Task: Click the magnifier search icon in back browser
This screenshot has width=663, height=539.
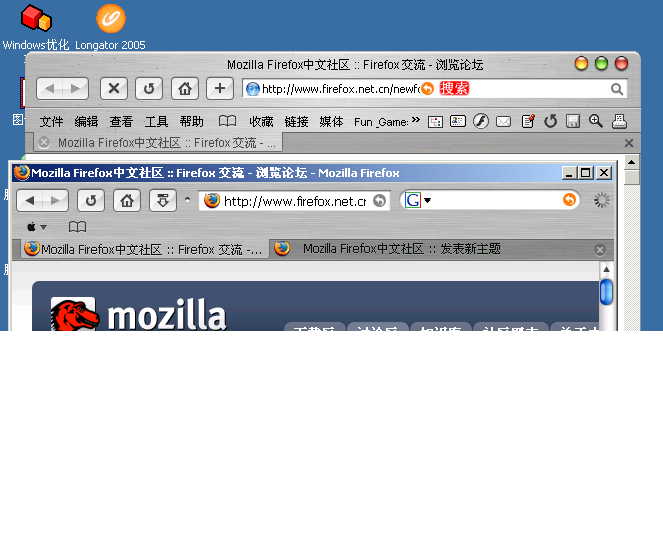Action: click(617, 89)
